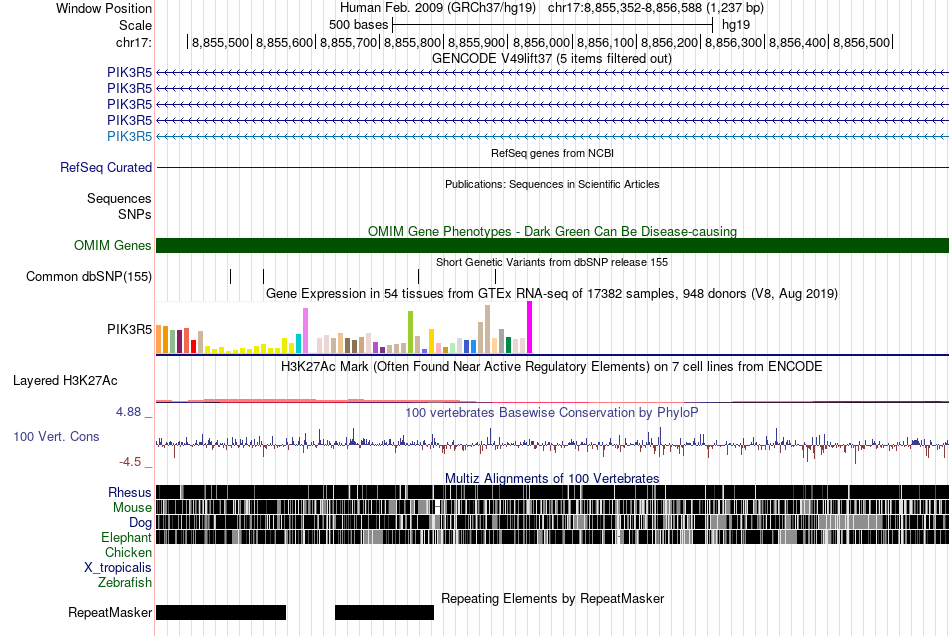950x636 pixels.
Task: Click the 8,856,300 coordinate on the ruler
Action: tap(733, 42)
